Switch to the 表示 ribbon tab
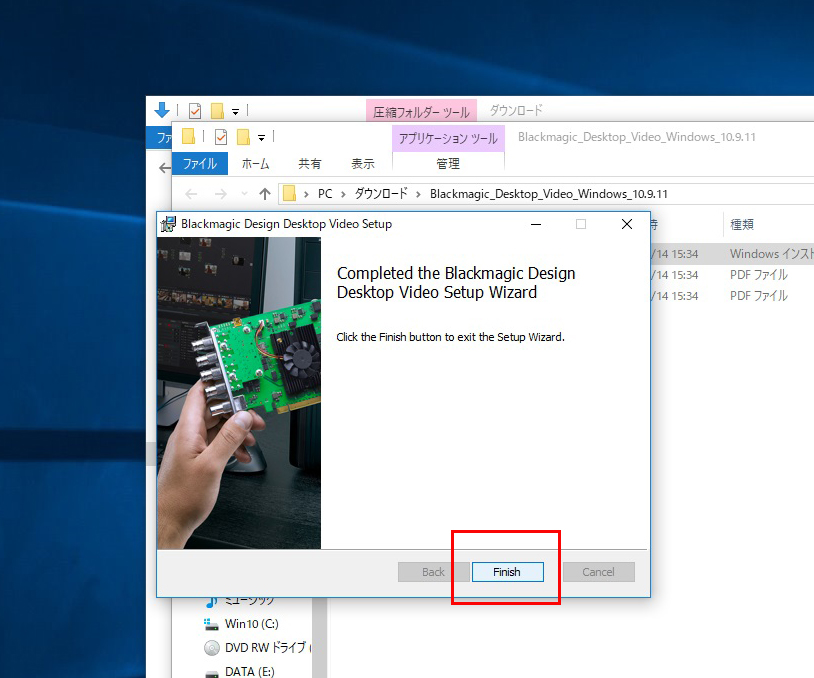Image resolution: width=814 pixels, height=678 pixels. tap(363, 164)
